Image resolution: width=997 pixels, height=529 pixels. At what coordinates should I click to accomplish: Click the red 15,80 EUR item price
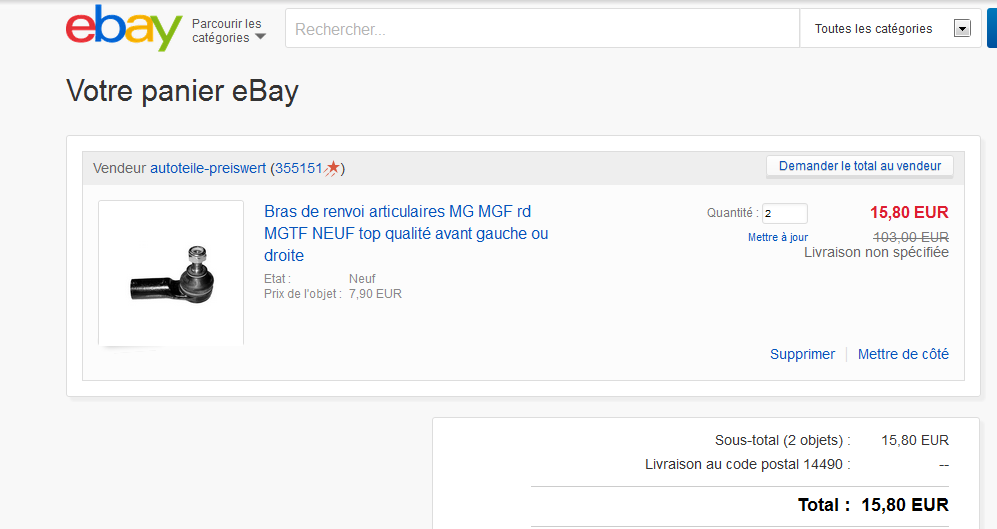tap(909, 212)
